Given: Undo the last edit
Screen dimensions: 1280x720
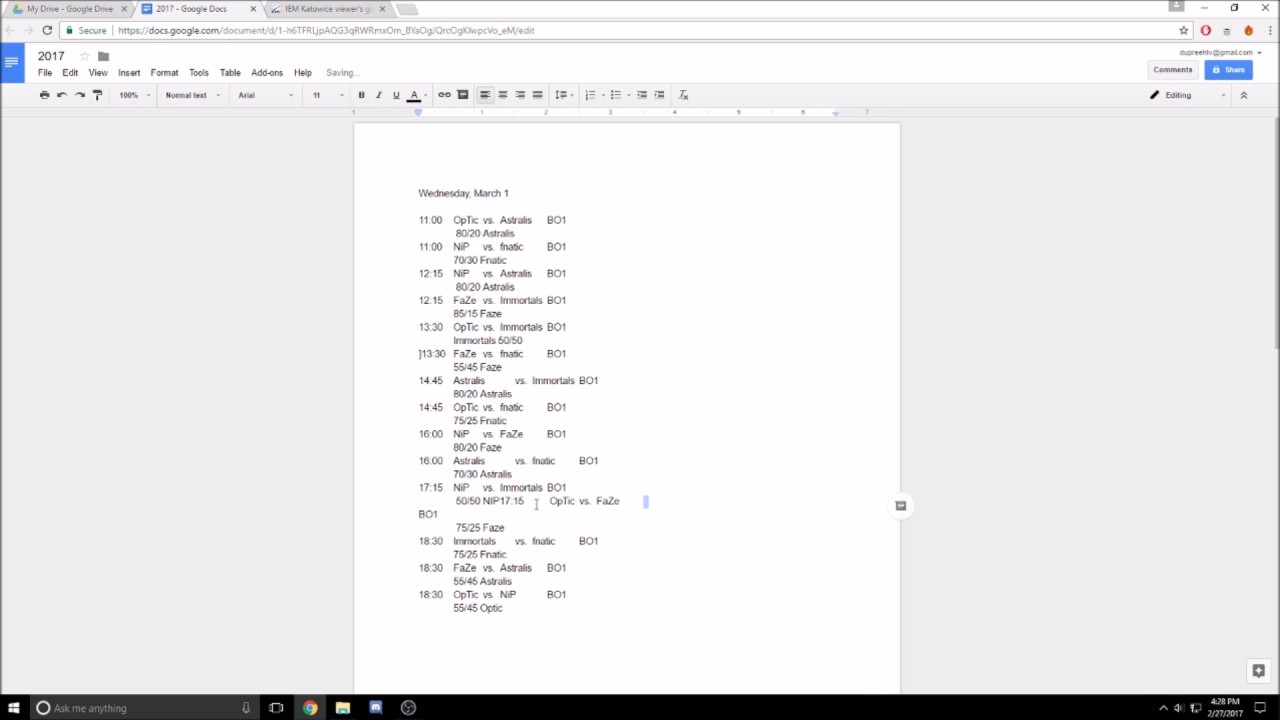Looking at the screenshot, I should [x=62, y=95].
